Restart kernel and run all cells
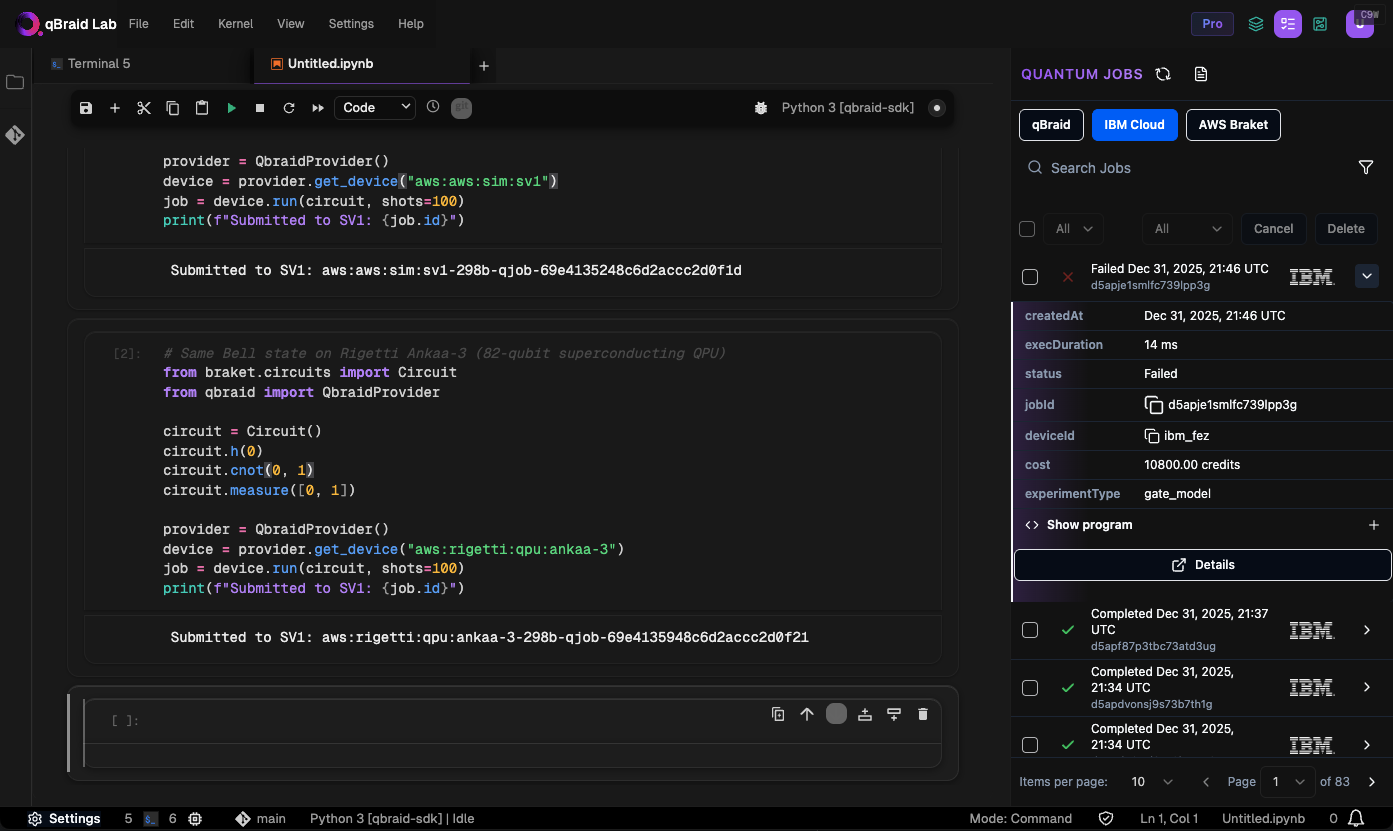The image size is (1393, 831). 318,108
